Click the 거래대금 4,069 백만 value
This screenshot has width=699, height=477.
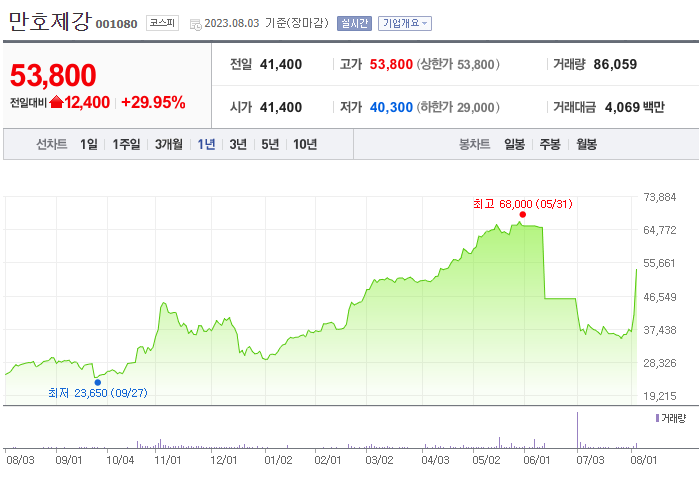(x=634, y=107)
